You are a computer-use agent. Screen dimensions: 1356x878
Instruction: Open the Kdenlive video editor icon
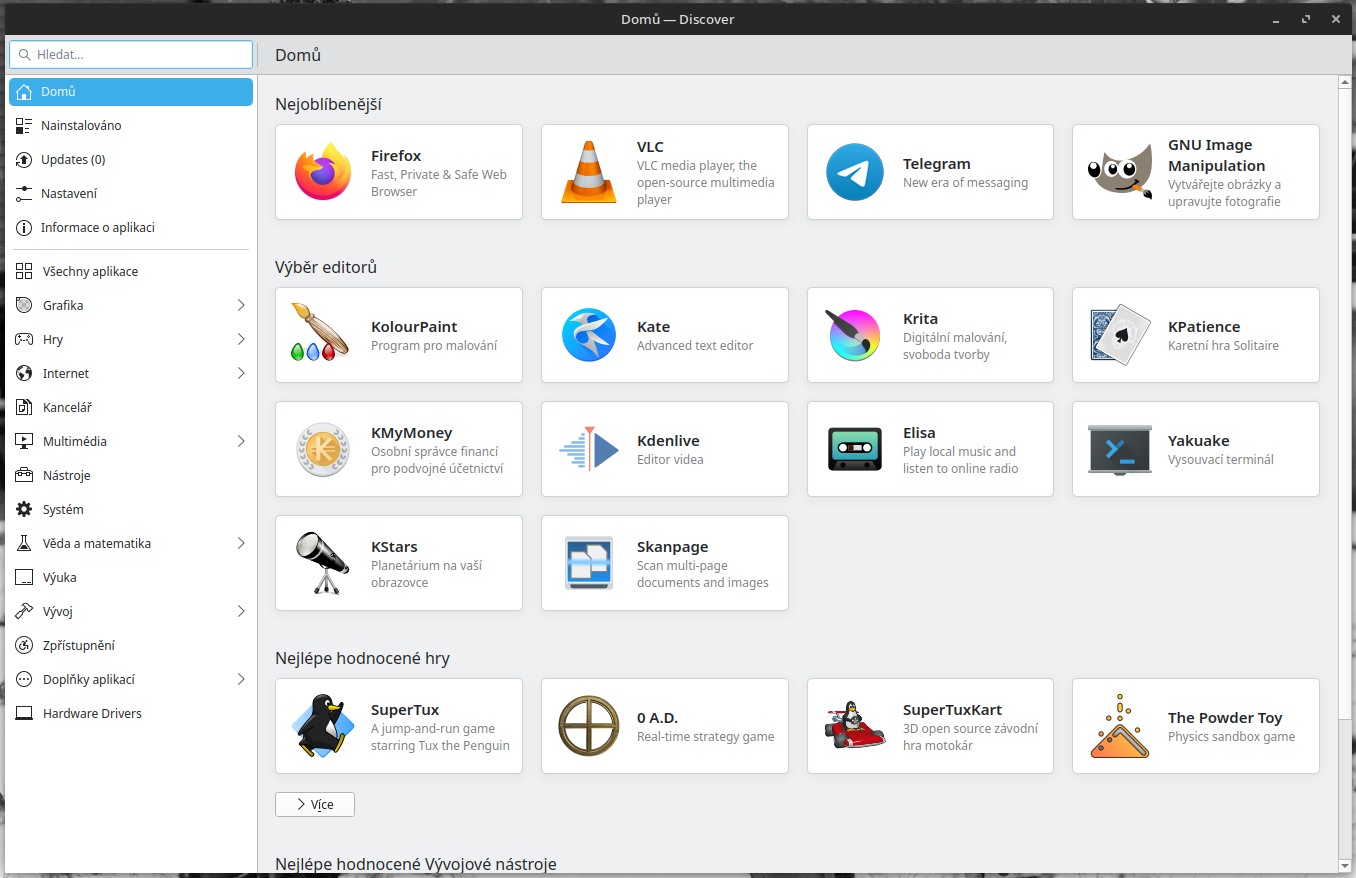pos(589,449)
